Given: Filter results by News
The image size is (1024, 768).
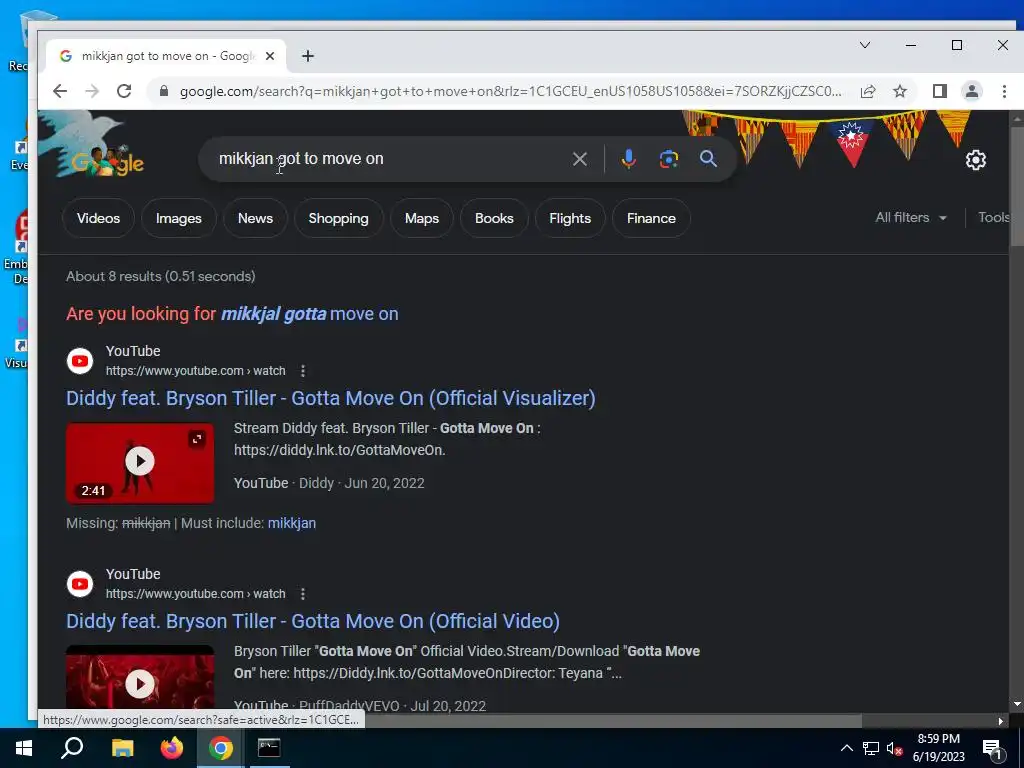Looking at the screenshot, I should [255, 218].
